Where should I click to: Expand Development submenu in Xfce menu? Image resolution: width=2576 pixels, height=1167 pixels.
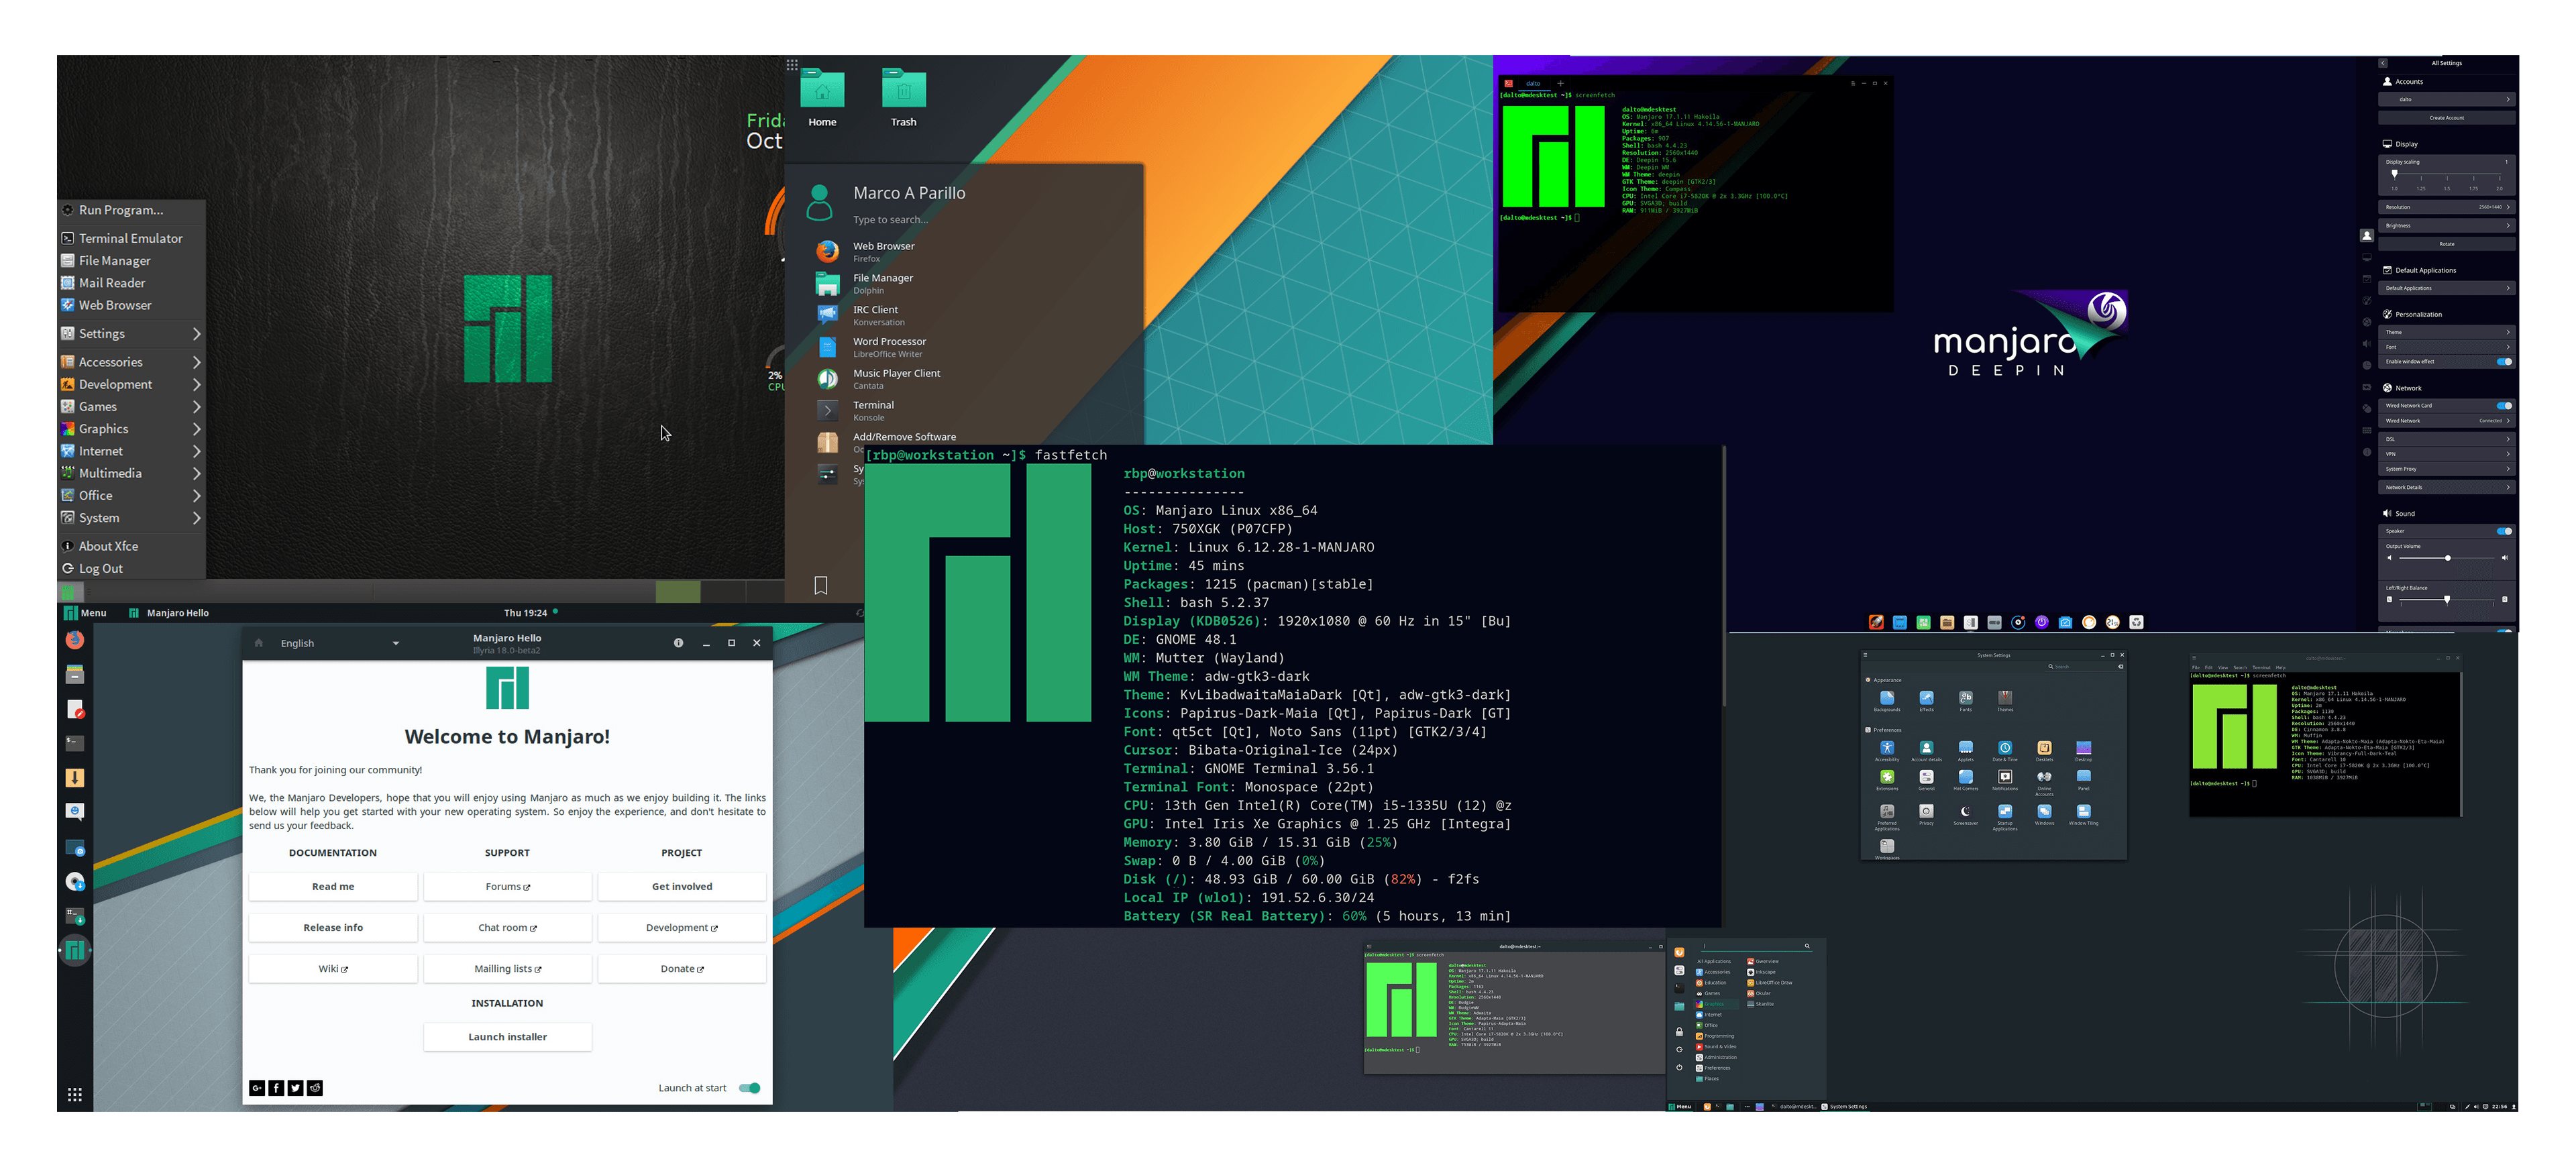[x=131, y=384]
